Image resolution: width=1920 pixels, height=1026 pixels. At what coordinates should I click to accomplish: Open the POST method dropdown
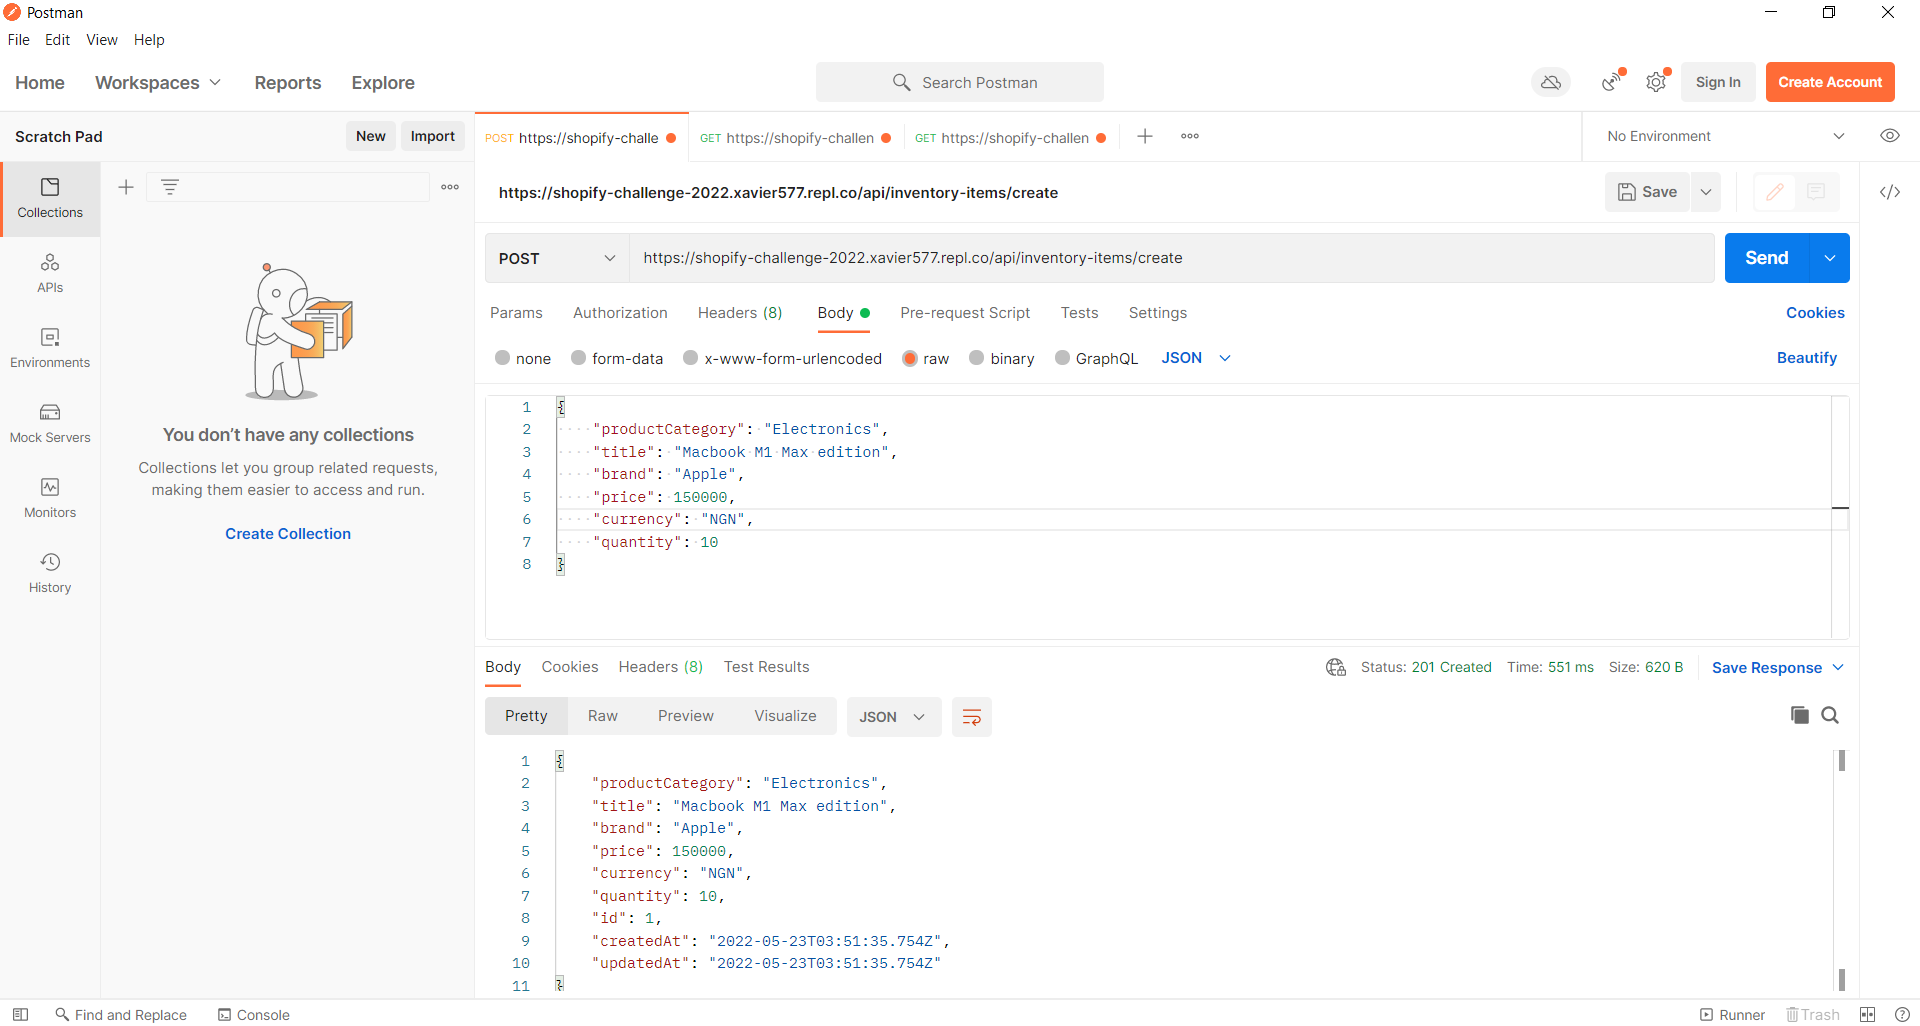click(557, 258)
